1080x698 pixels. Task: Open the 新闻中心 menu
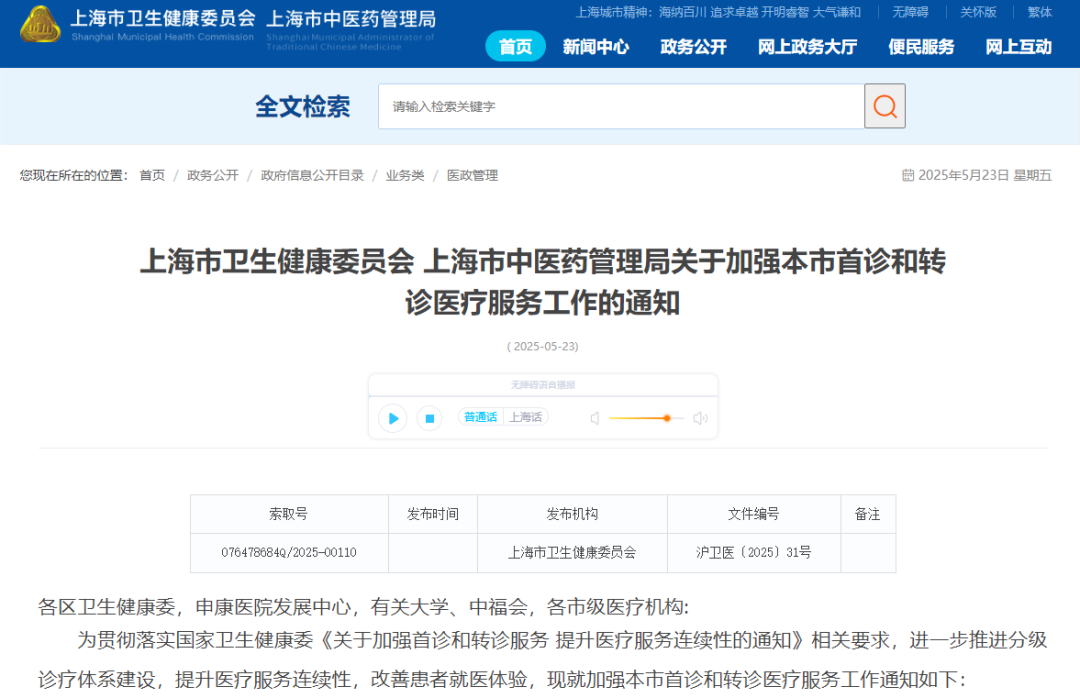(x=596, y=46)
